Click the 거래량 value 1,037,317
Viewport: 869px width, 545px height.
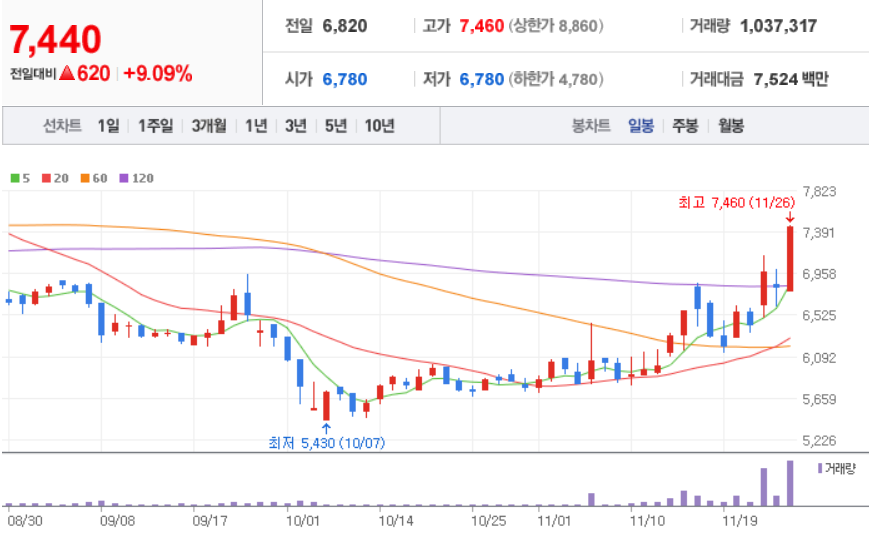click(779, 26)
